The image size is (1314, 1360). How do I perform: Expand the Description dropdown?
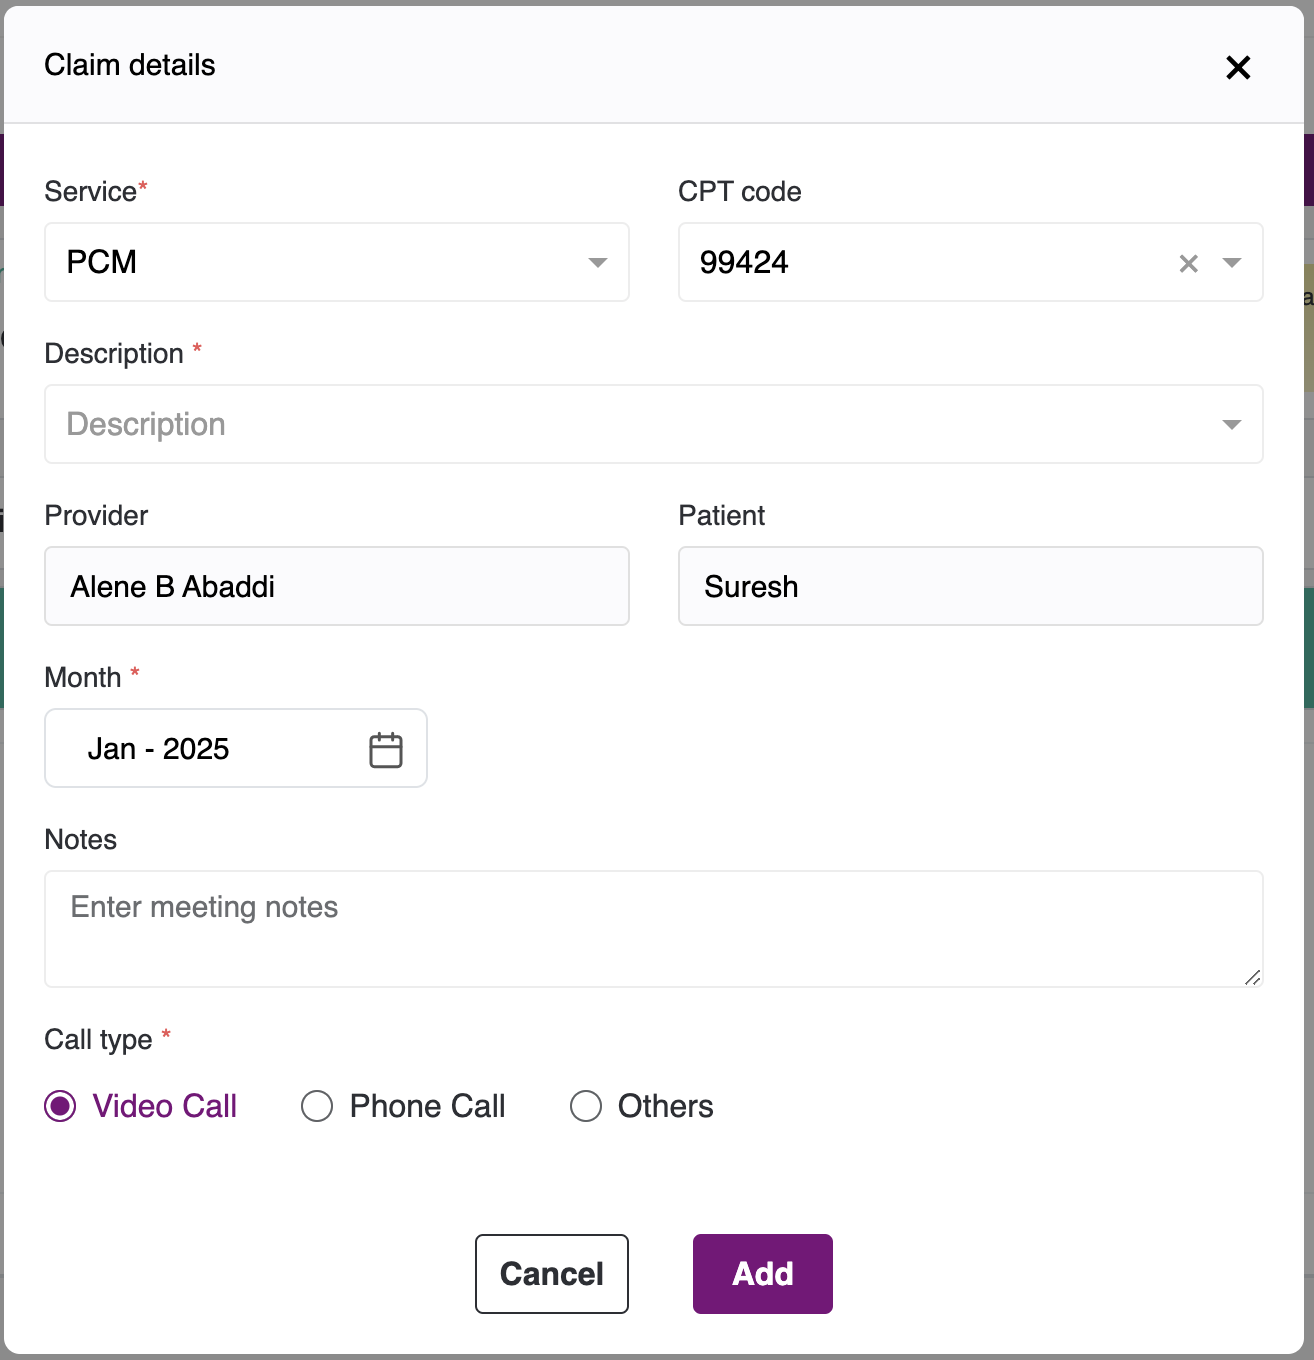[1231, 424]
